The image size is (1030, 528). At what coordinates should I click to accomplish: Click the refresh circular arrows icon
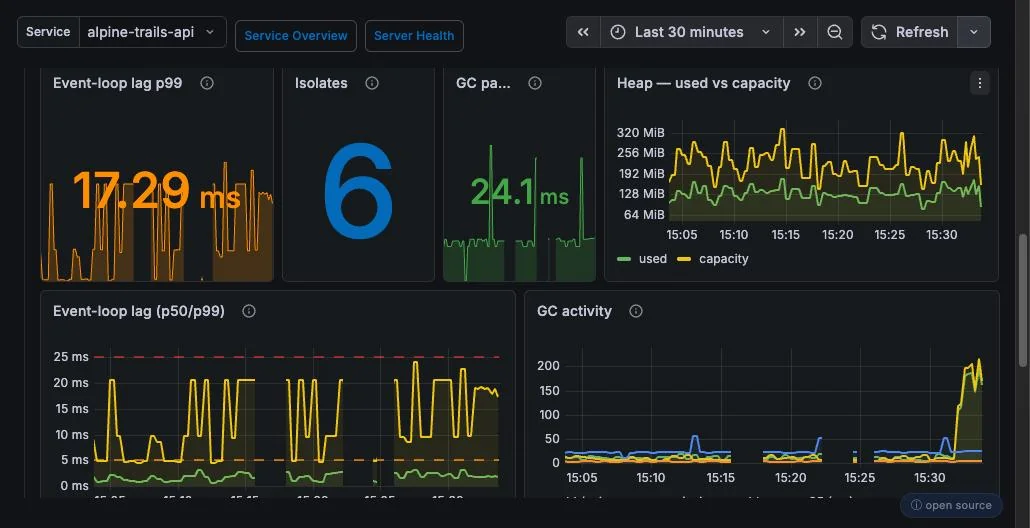[879, 32]
